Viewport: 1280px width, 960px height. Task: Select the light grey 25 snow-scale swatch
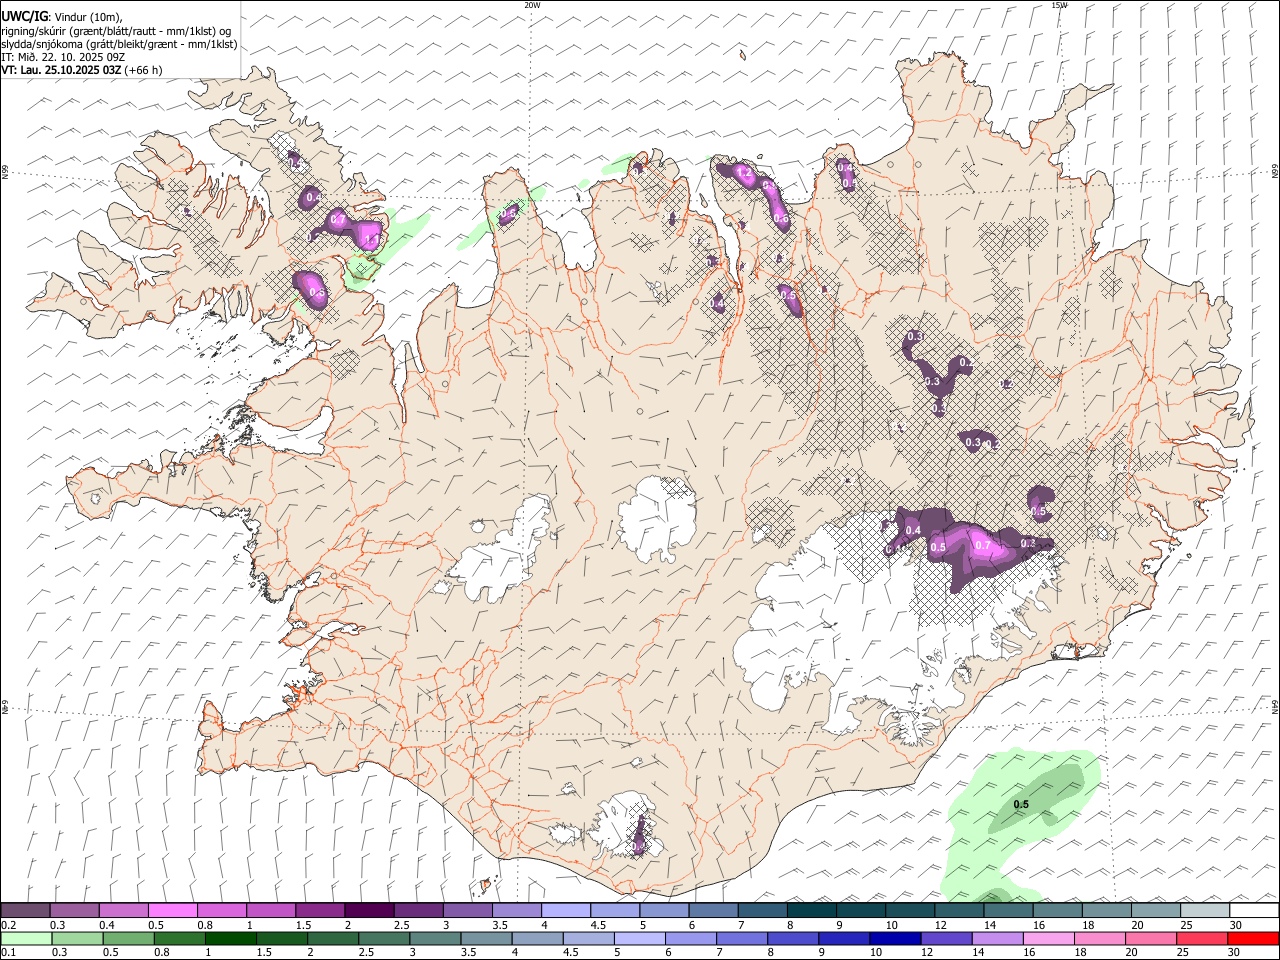pos(1205,910)
